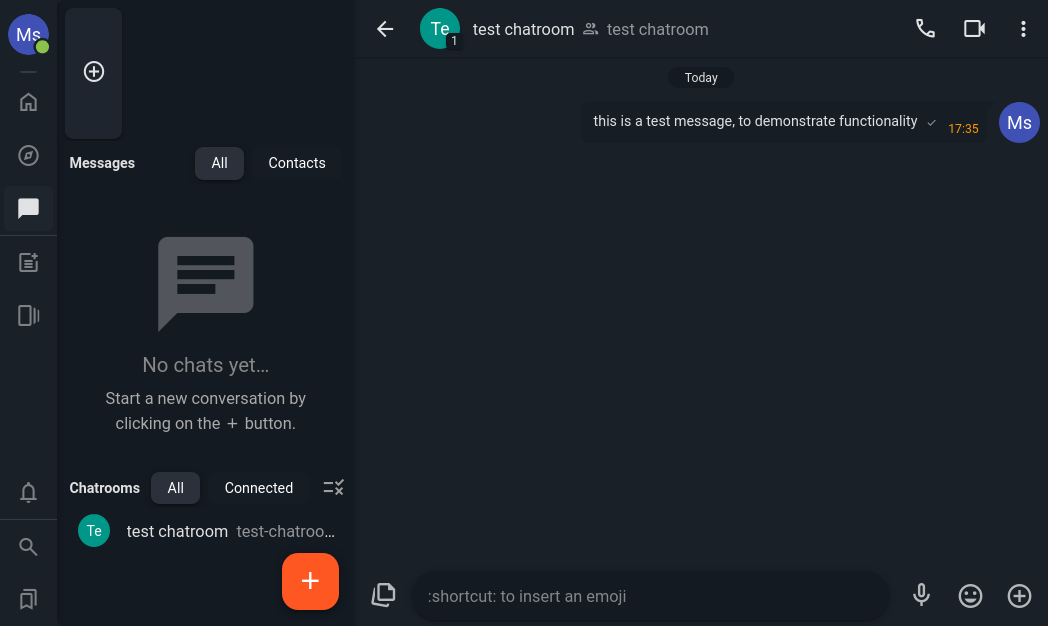
Task: Open the three-dot chatroom options menu
Action: click(1023, 28)
